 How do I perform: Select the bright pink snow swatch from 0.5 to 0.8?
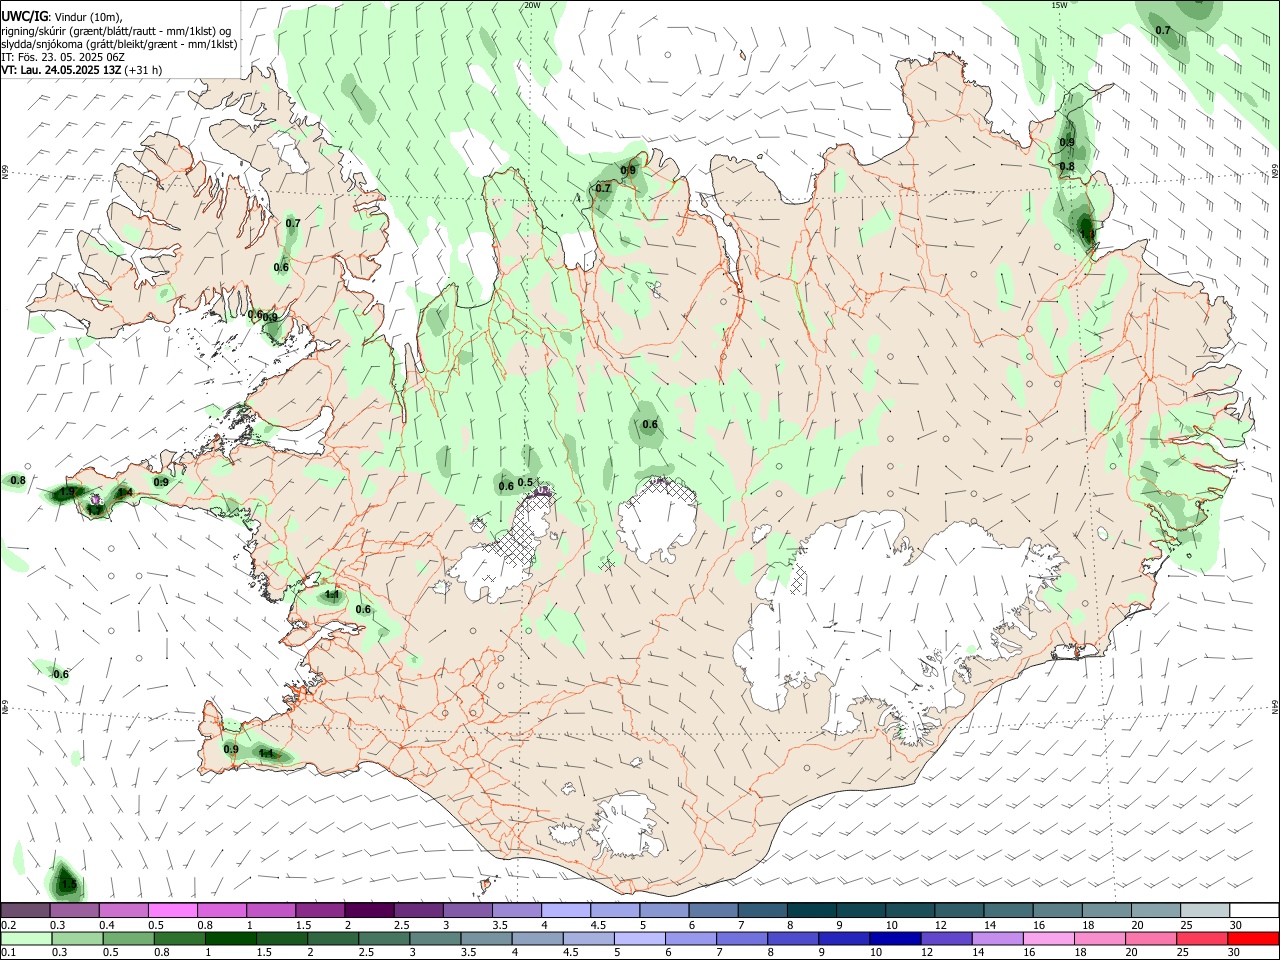click(x=172, y=910)
